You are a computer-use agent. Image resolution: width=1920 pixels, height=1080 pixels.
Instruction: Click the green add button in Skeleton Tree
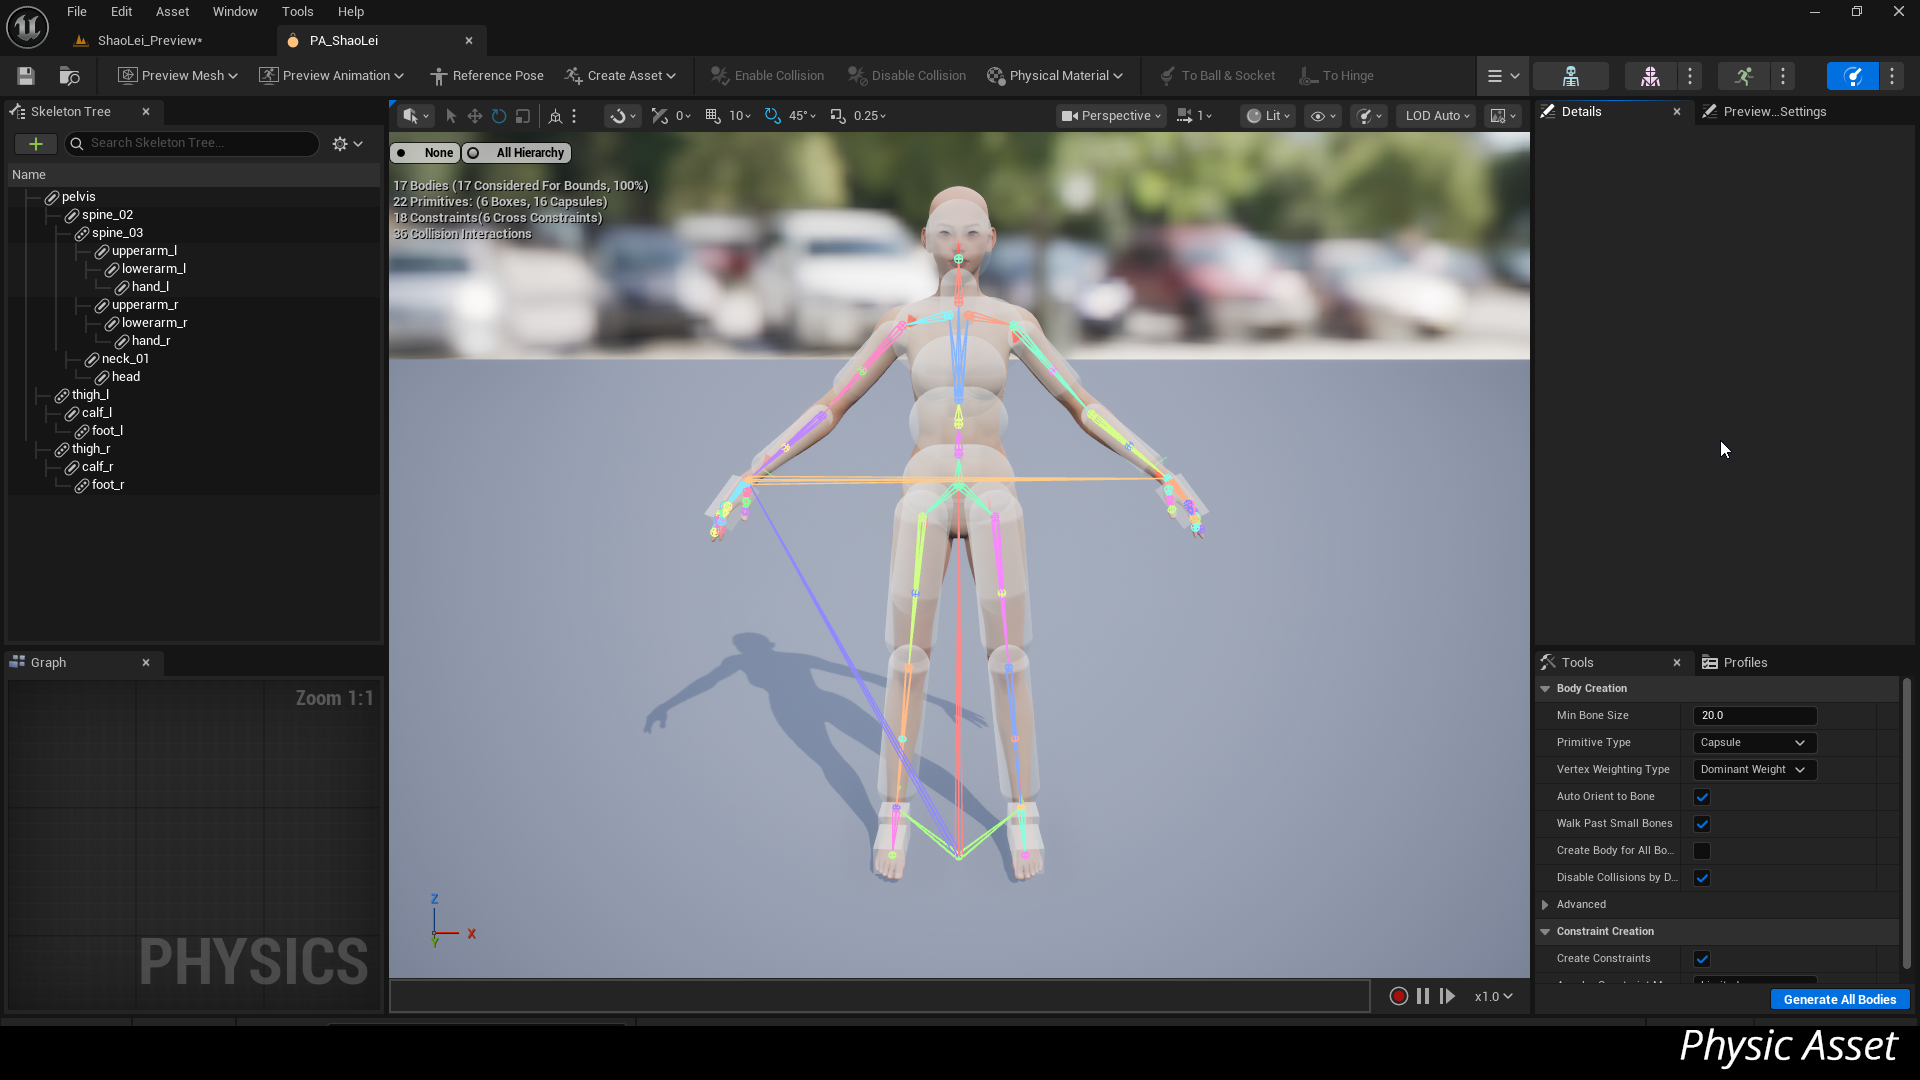point(35,144)
